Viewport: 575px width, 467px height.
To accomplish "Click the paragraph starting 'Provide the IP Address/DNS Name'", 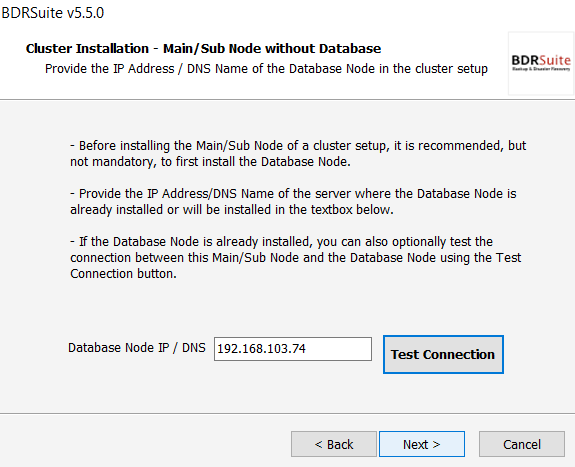I will pos(293,201).
